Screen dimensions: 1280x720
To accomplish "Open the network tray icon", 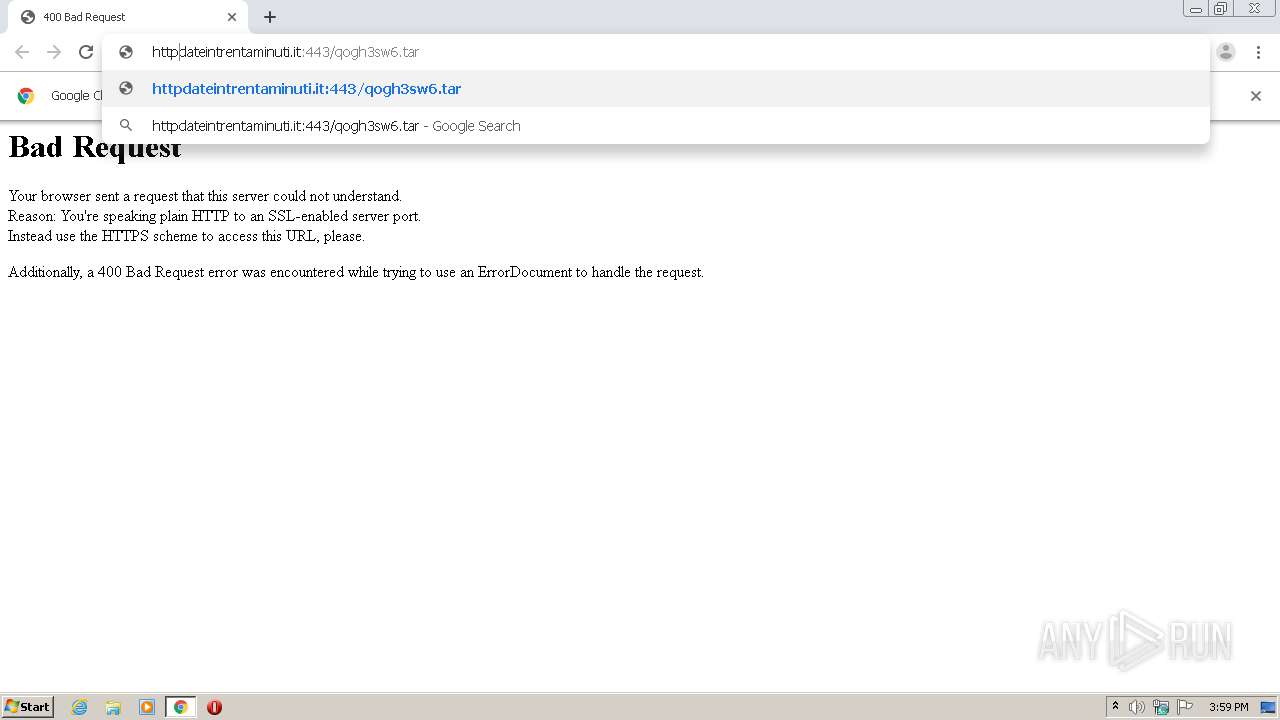I will 1161,707.
